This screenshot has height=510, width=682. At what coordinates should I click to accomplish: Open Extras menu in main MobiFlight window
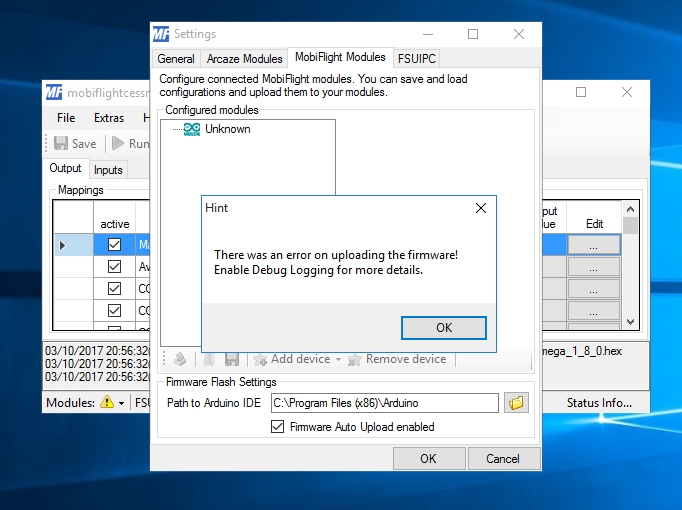(109, 118)
